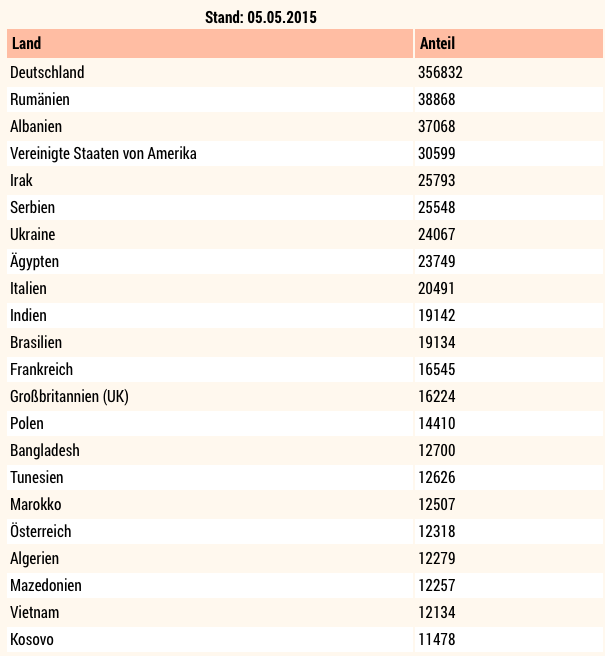The height and width of the screenshot is (656, 605).
Task: Click the Polen value 14410
Action: coord(437,423)
